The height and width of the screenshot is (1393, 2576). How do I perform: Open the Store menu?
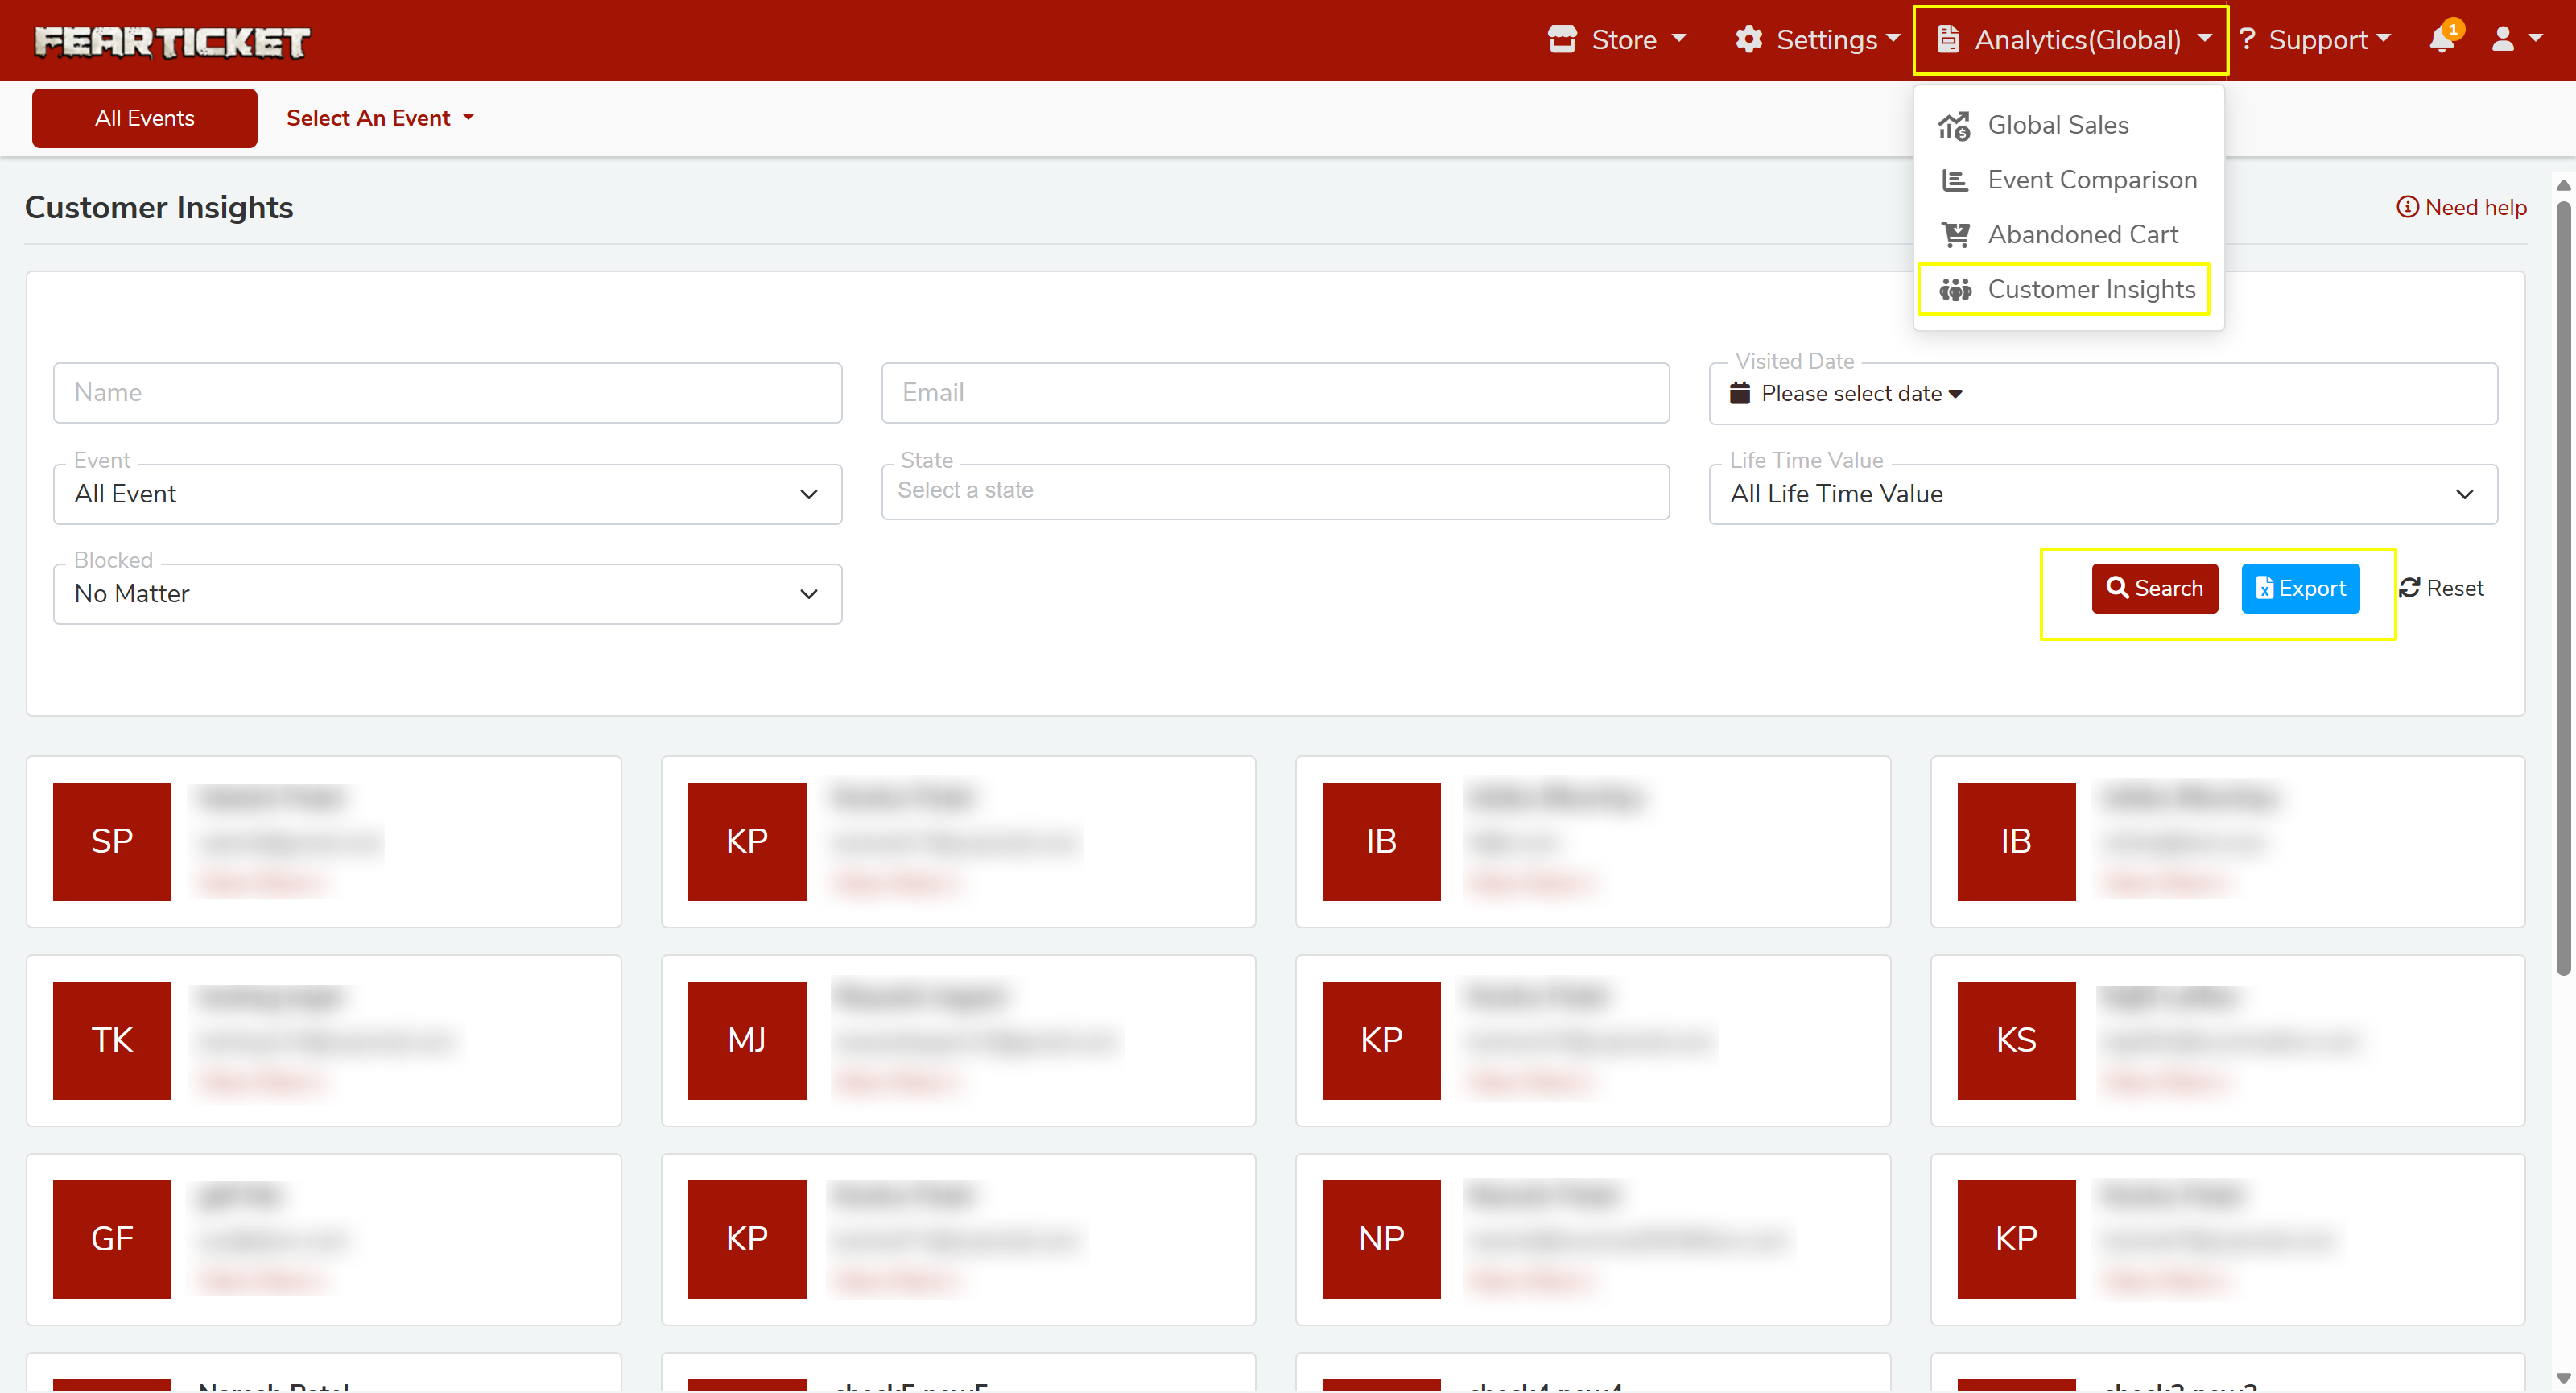click(1617, 40)
